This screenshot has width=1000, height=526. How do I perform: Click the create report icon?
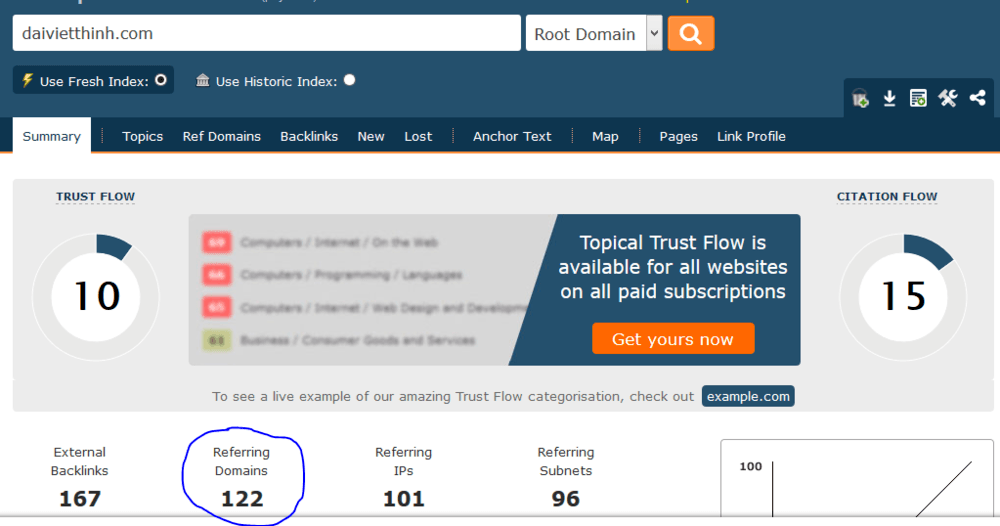918,98
